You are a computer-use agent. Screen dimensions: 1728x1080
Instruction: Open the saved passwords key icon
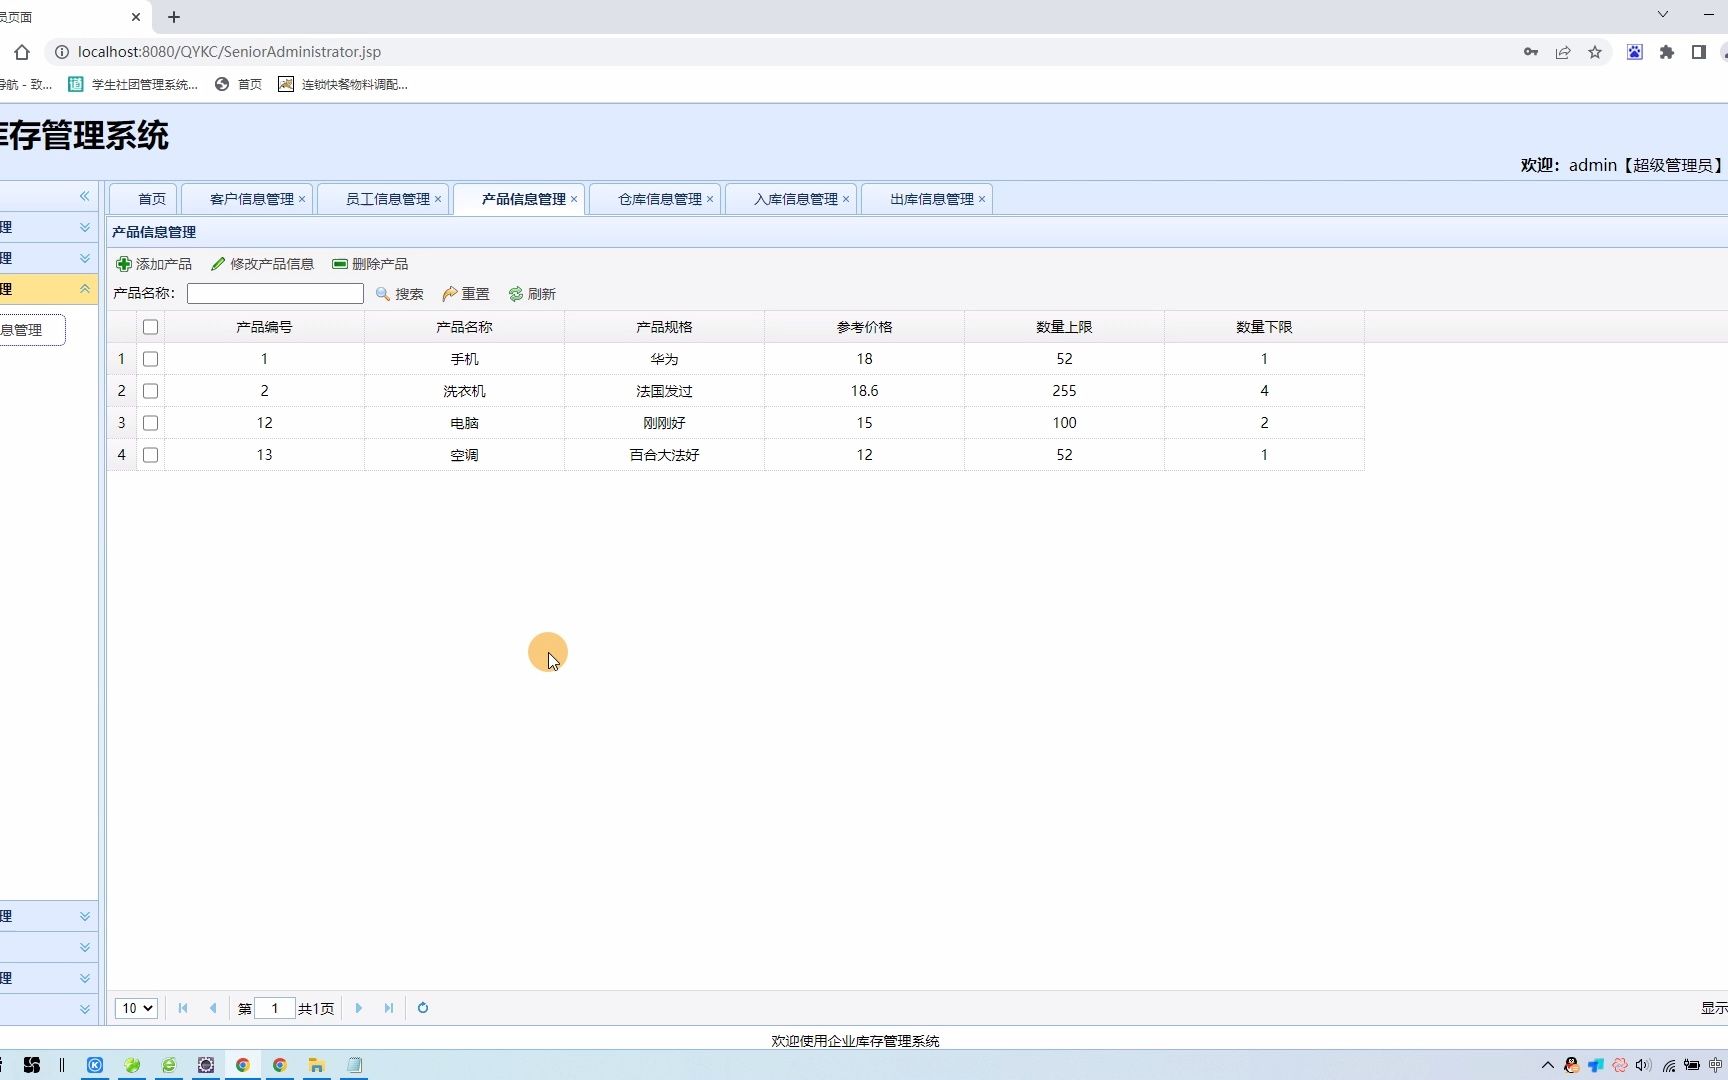(1531, 52)
